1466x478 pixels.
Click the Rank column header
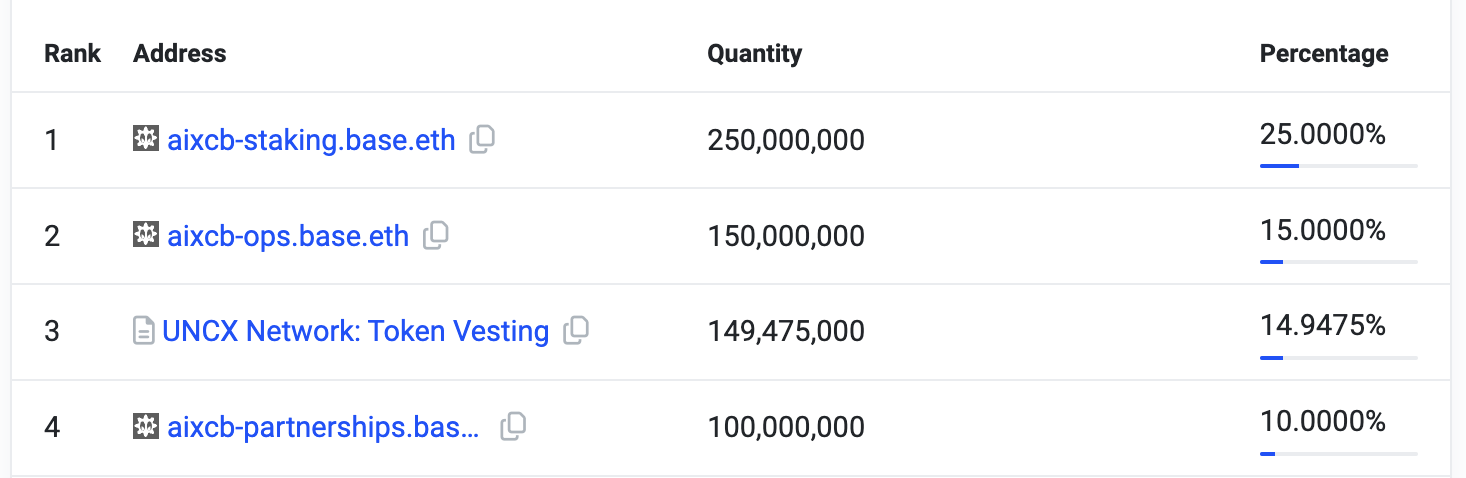[73, 53]
